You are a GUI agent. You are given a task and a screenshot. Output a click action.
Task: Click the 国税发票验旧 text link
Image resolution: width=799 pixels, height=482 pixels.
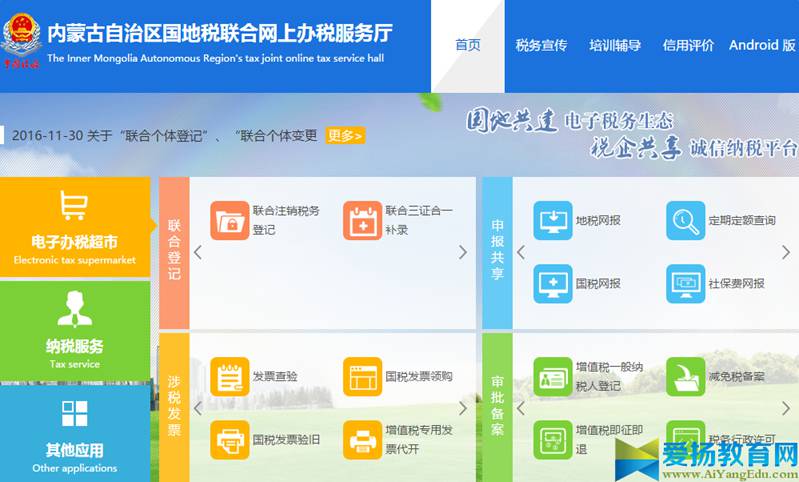coord(286,440)
